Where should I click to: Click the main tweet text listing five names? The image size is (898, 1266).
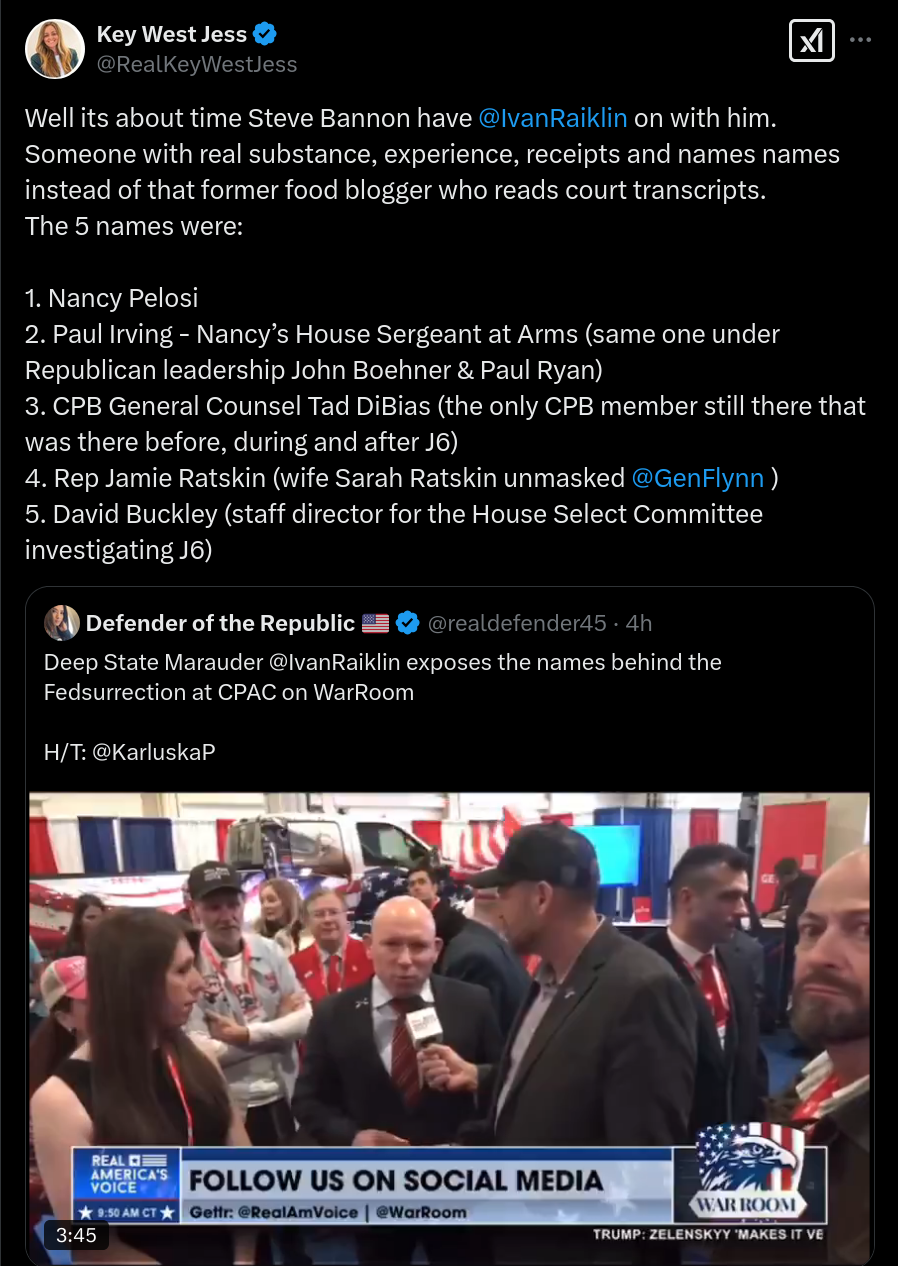point(446,334)
